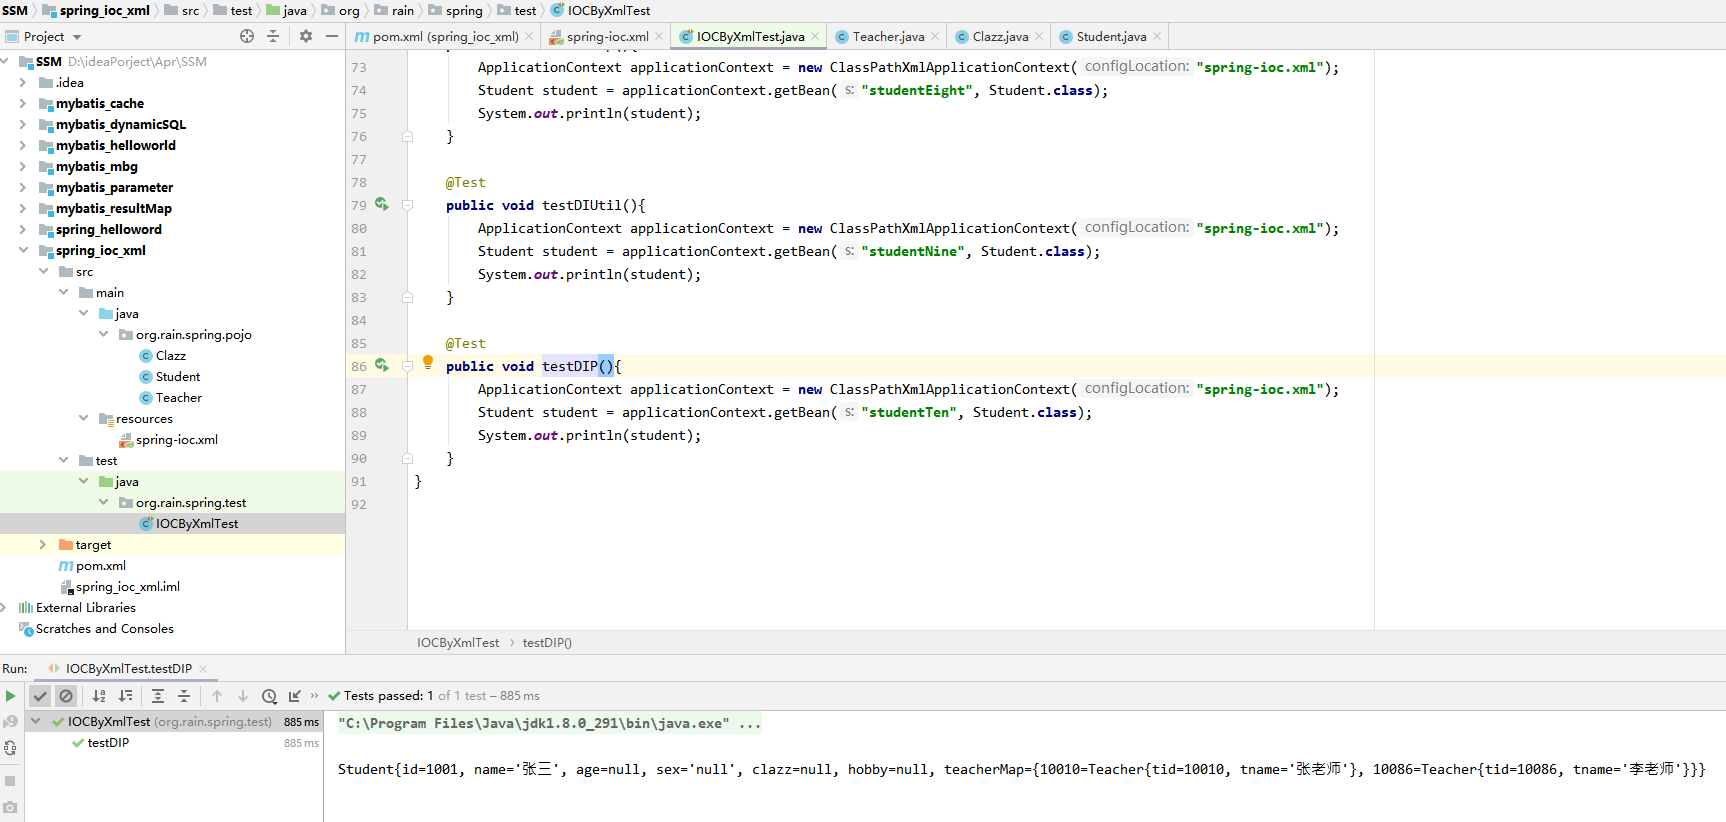Open test history clock icon
This screenshot has height=822, width=1726.
click(269, 696)
